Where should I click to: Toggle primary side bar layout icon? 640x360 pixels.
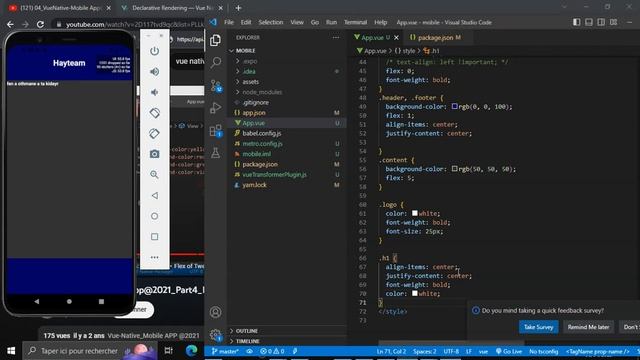576,22
